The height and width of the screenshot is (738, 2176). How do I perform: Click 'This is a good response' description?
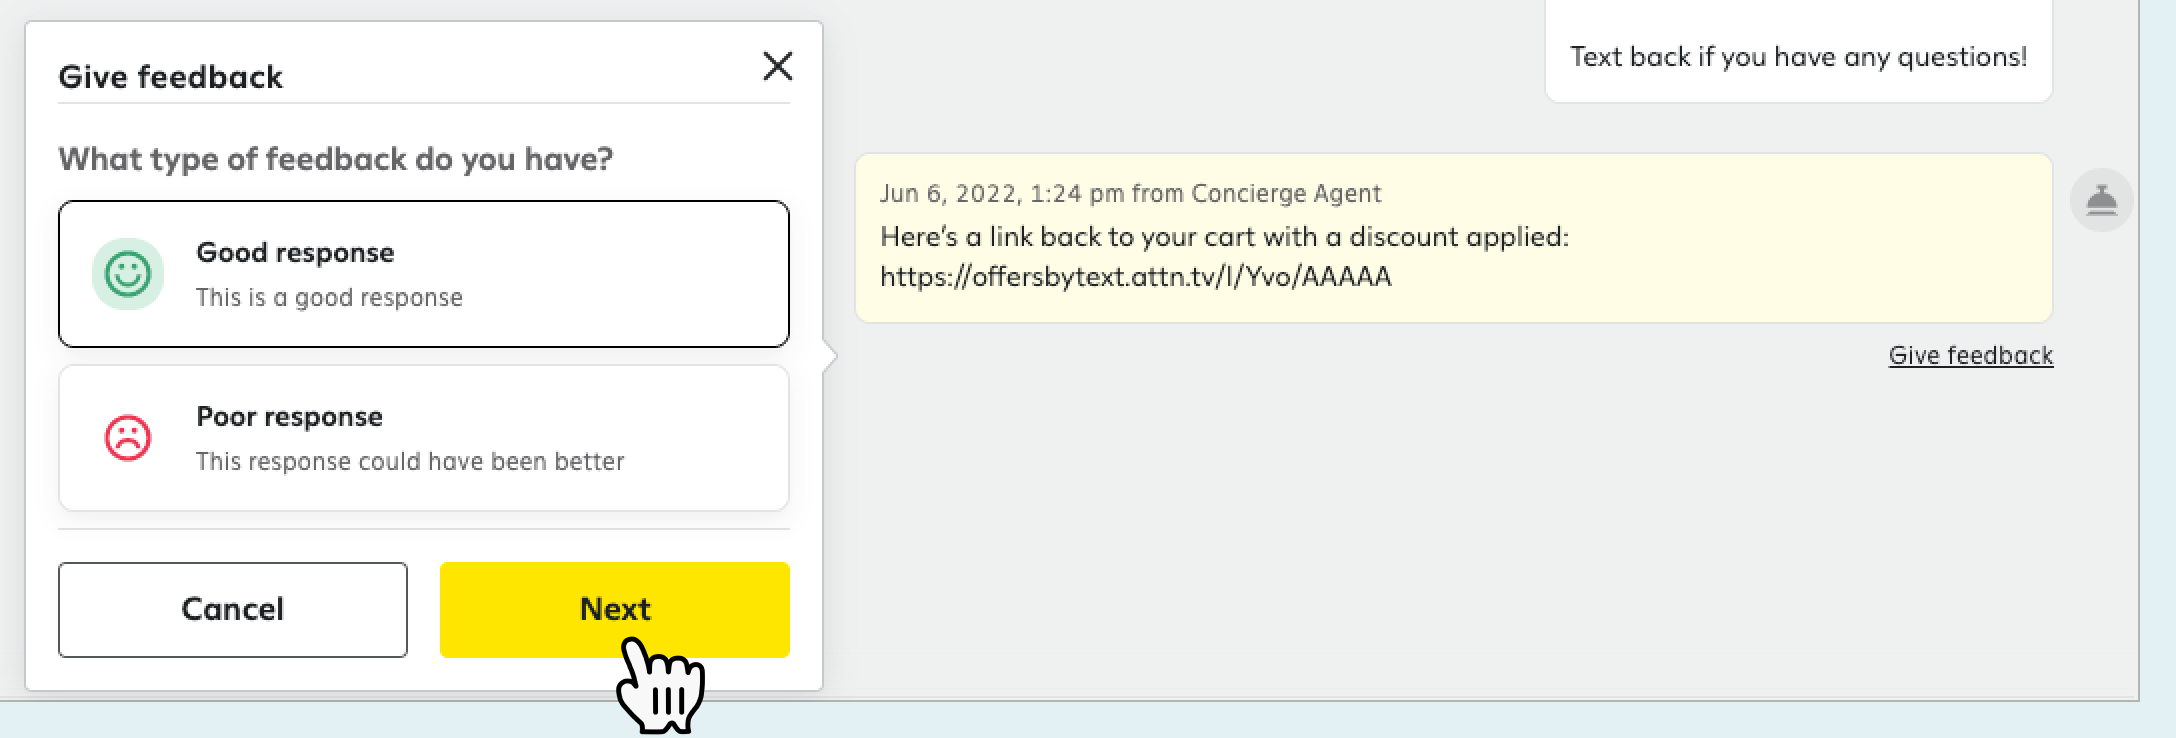pos(329,298)
